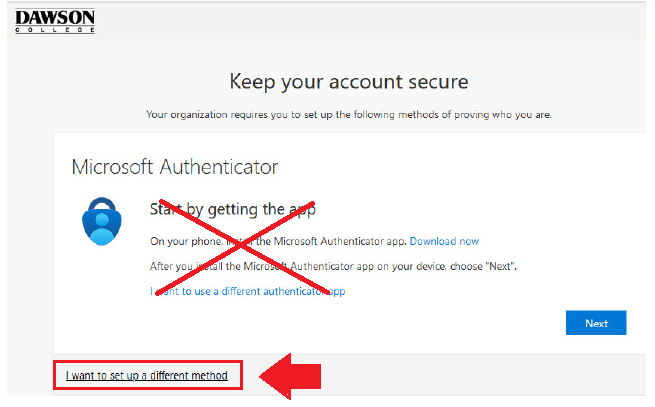
Task: Click the red arrow pointing left
Action: click(290, 376)
